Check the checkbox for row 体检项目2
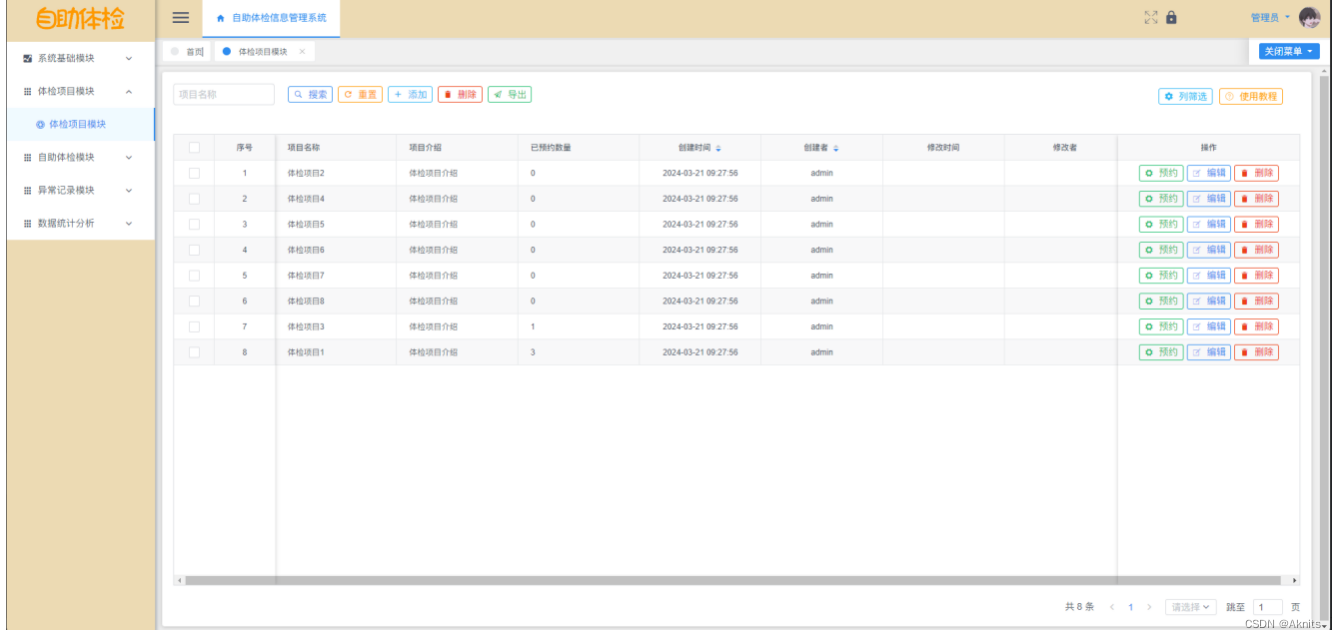 (194, 173)
